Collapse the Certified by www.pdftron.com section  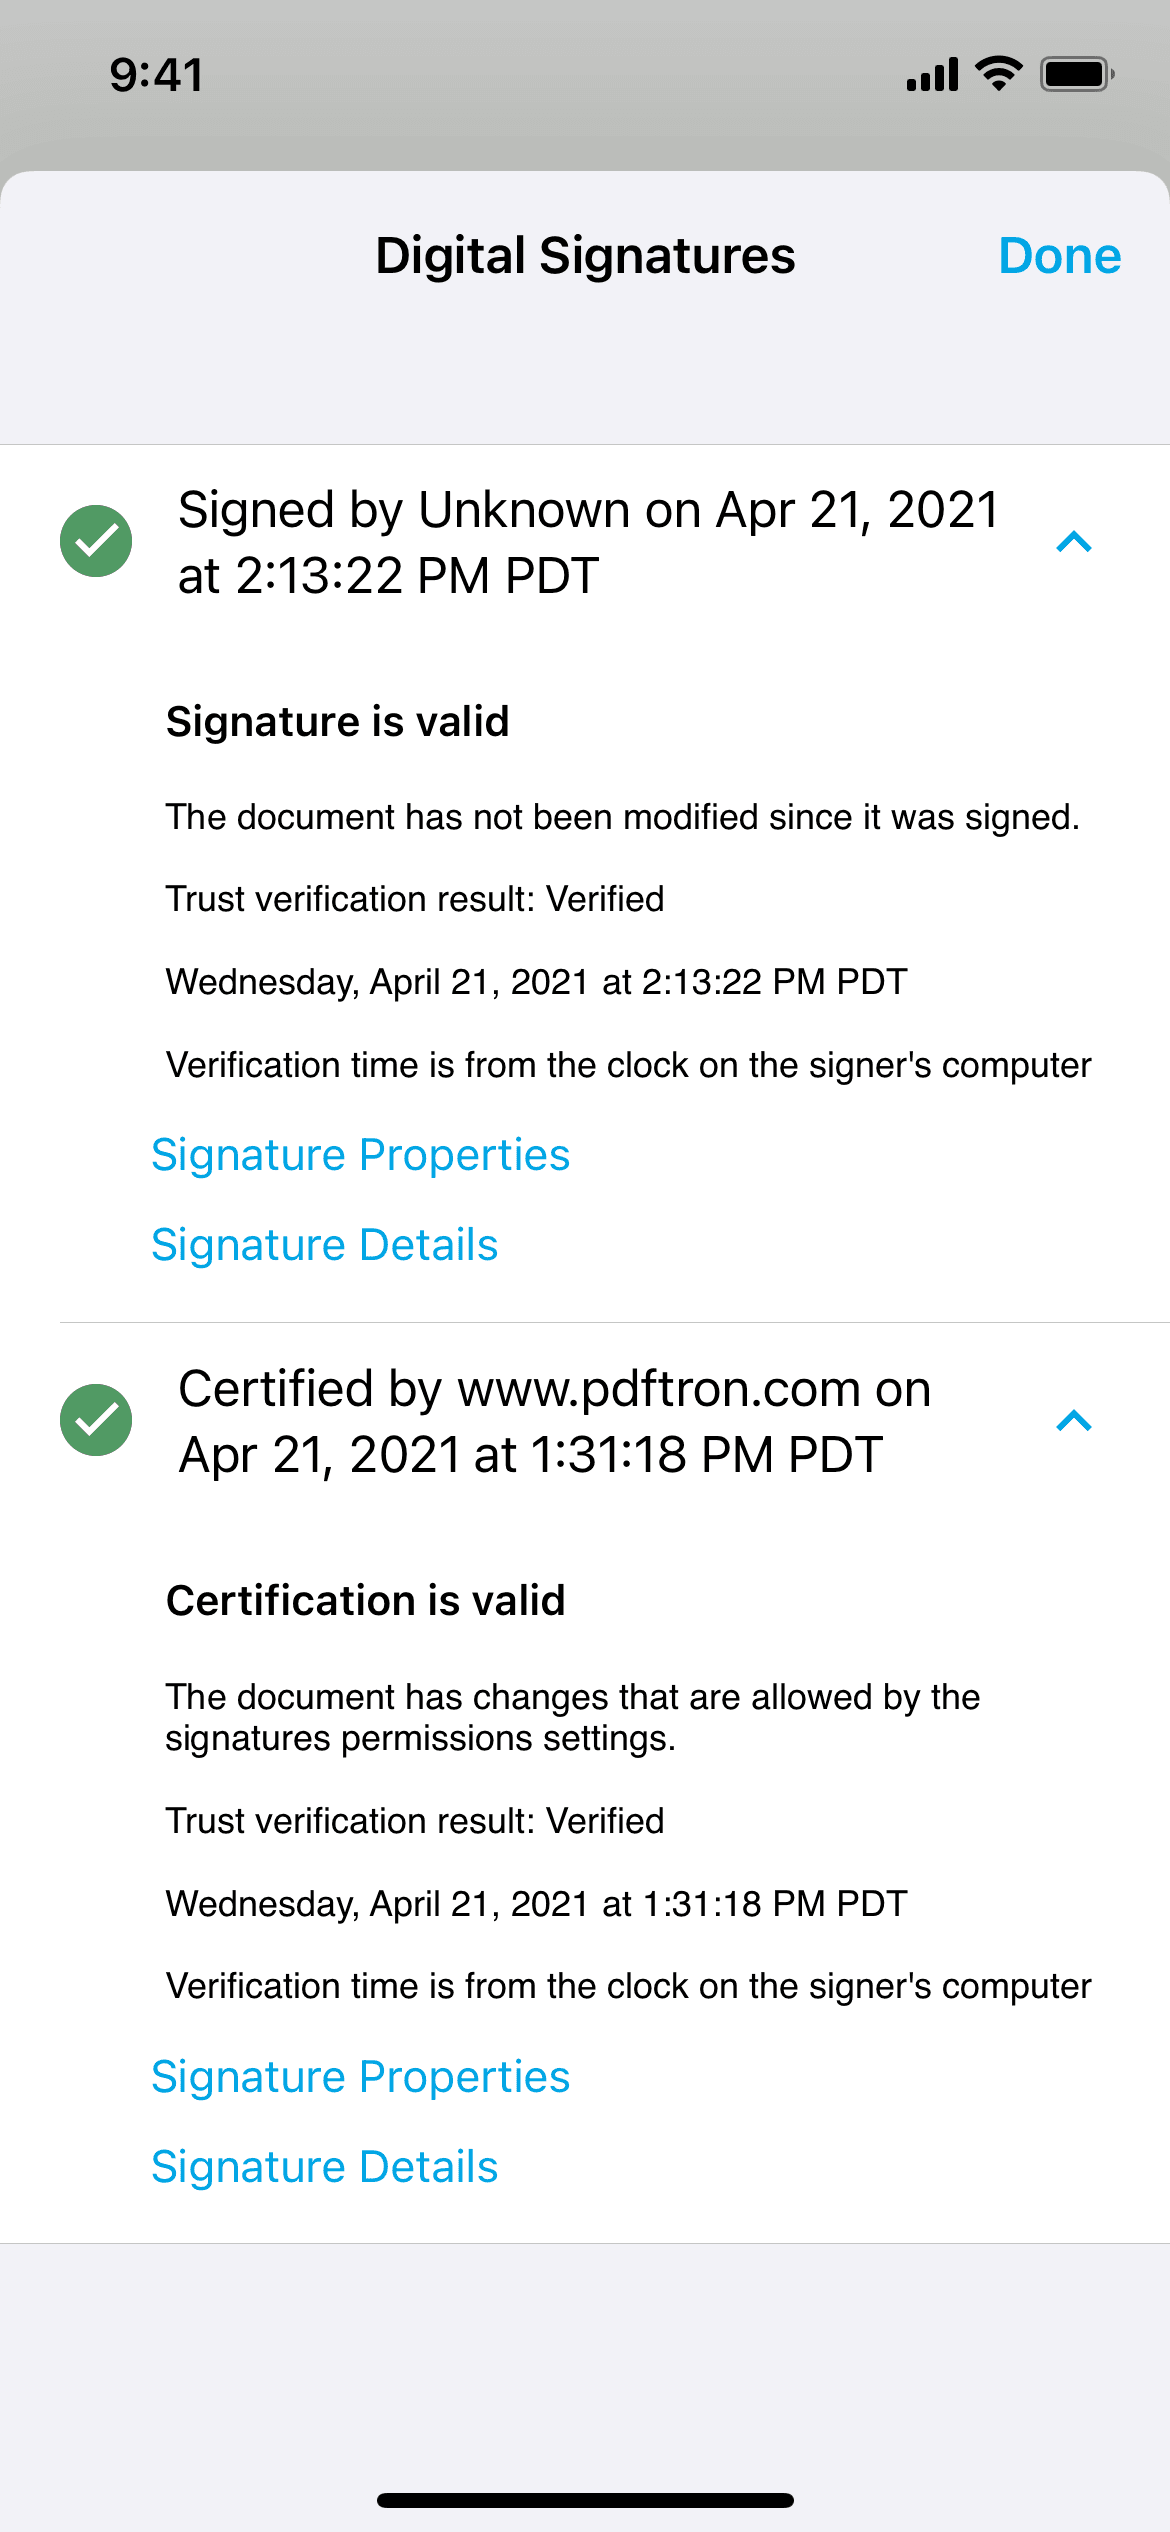pyautogui.click(x=1073, y=1421)
